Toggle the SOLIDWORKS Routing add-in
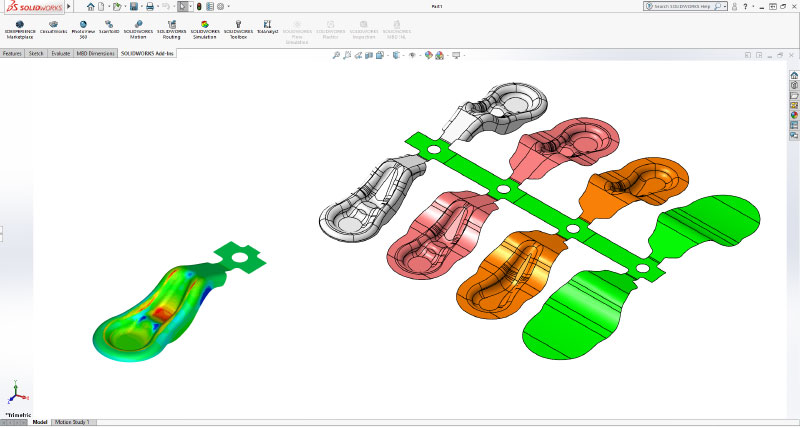Screen dimensions: 800x428 coord(172,30)
